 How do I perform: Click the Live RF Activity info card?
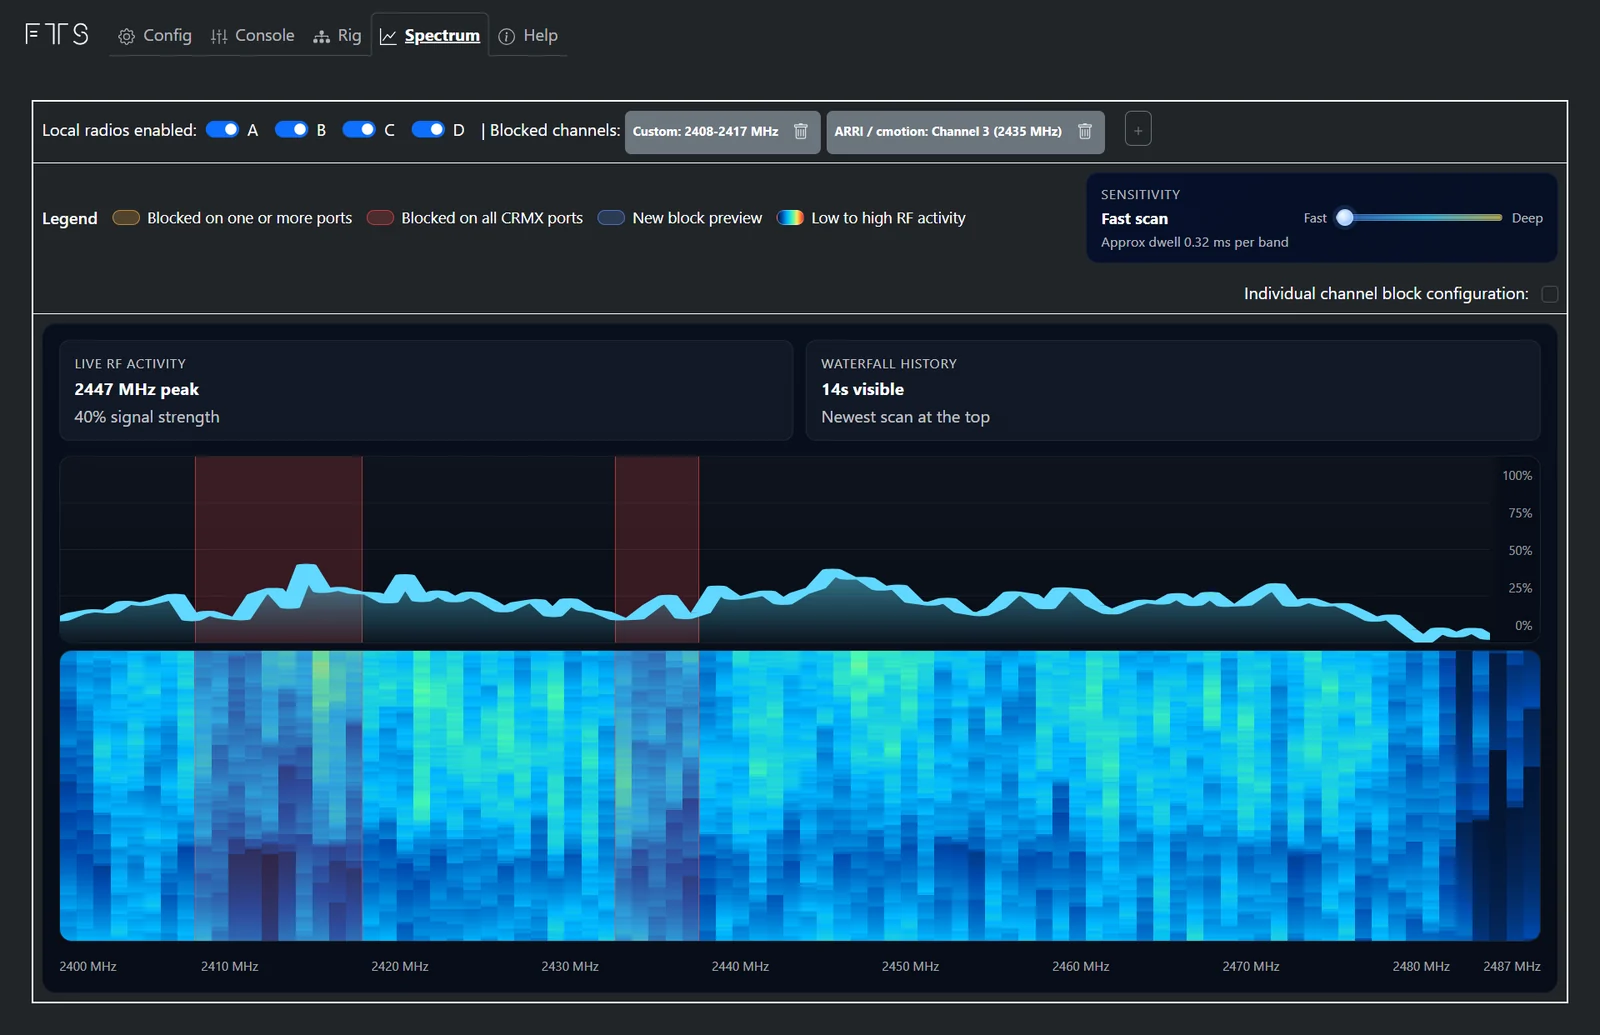click(x=426, y=390)
